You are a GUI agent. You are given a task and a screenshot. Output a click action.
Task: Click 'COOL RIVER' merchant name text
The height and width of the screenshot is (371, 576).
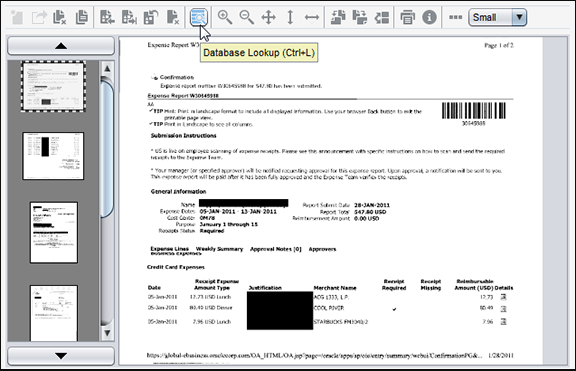329,308
